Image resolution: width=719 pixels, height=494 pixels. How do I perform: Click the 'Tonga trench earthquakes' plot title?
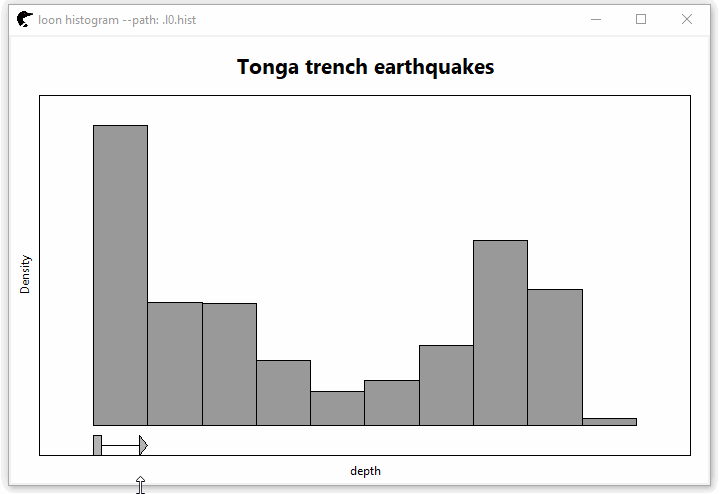click(365, 67)
